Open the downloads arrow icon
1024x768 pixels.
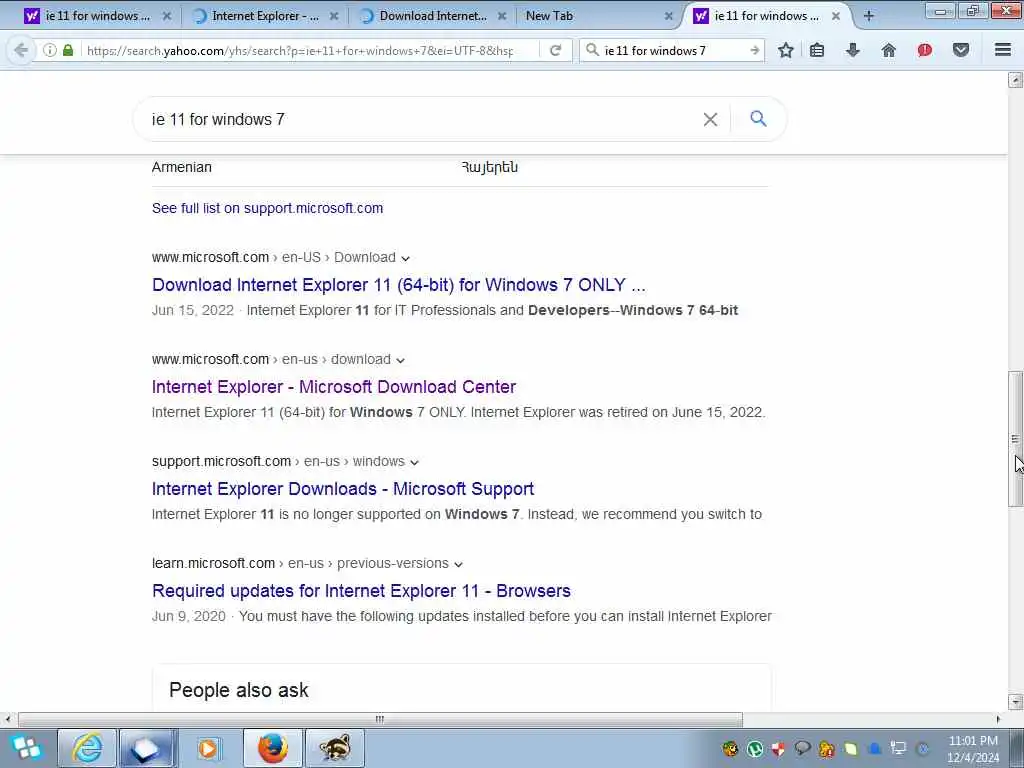[853, 50]
